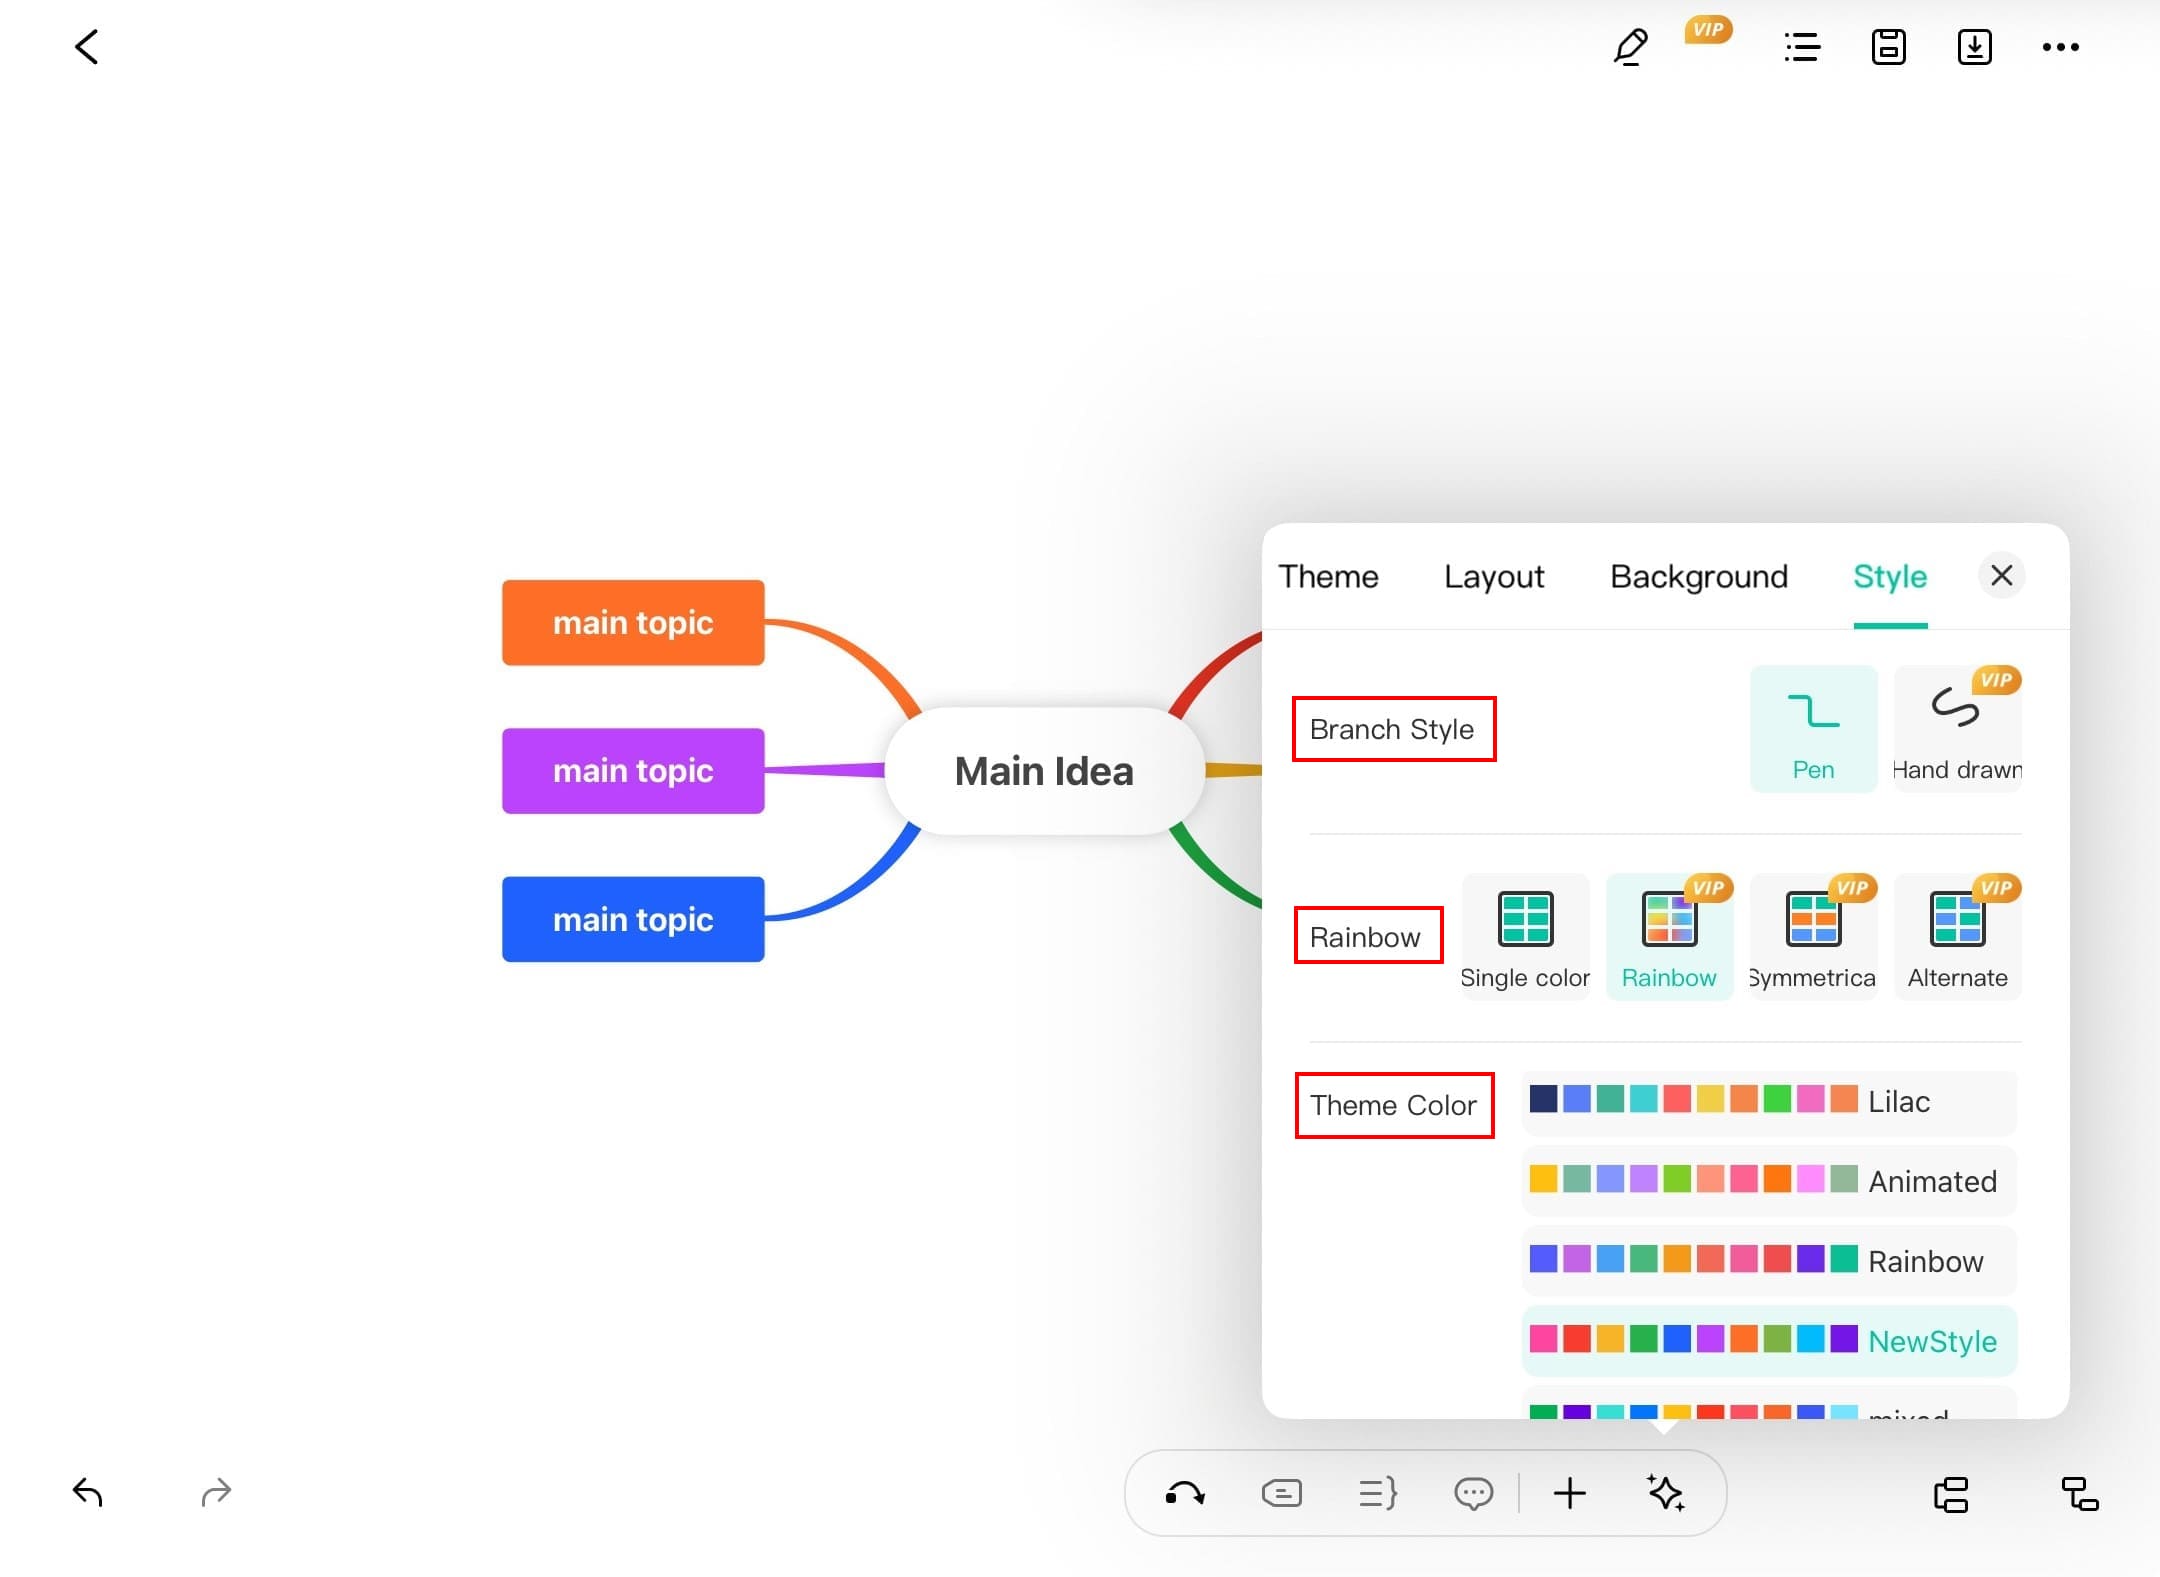The width and height of the screenshot is (2160, 1577).
Task: Select the purple main topic node
Action: click(633, 771)
